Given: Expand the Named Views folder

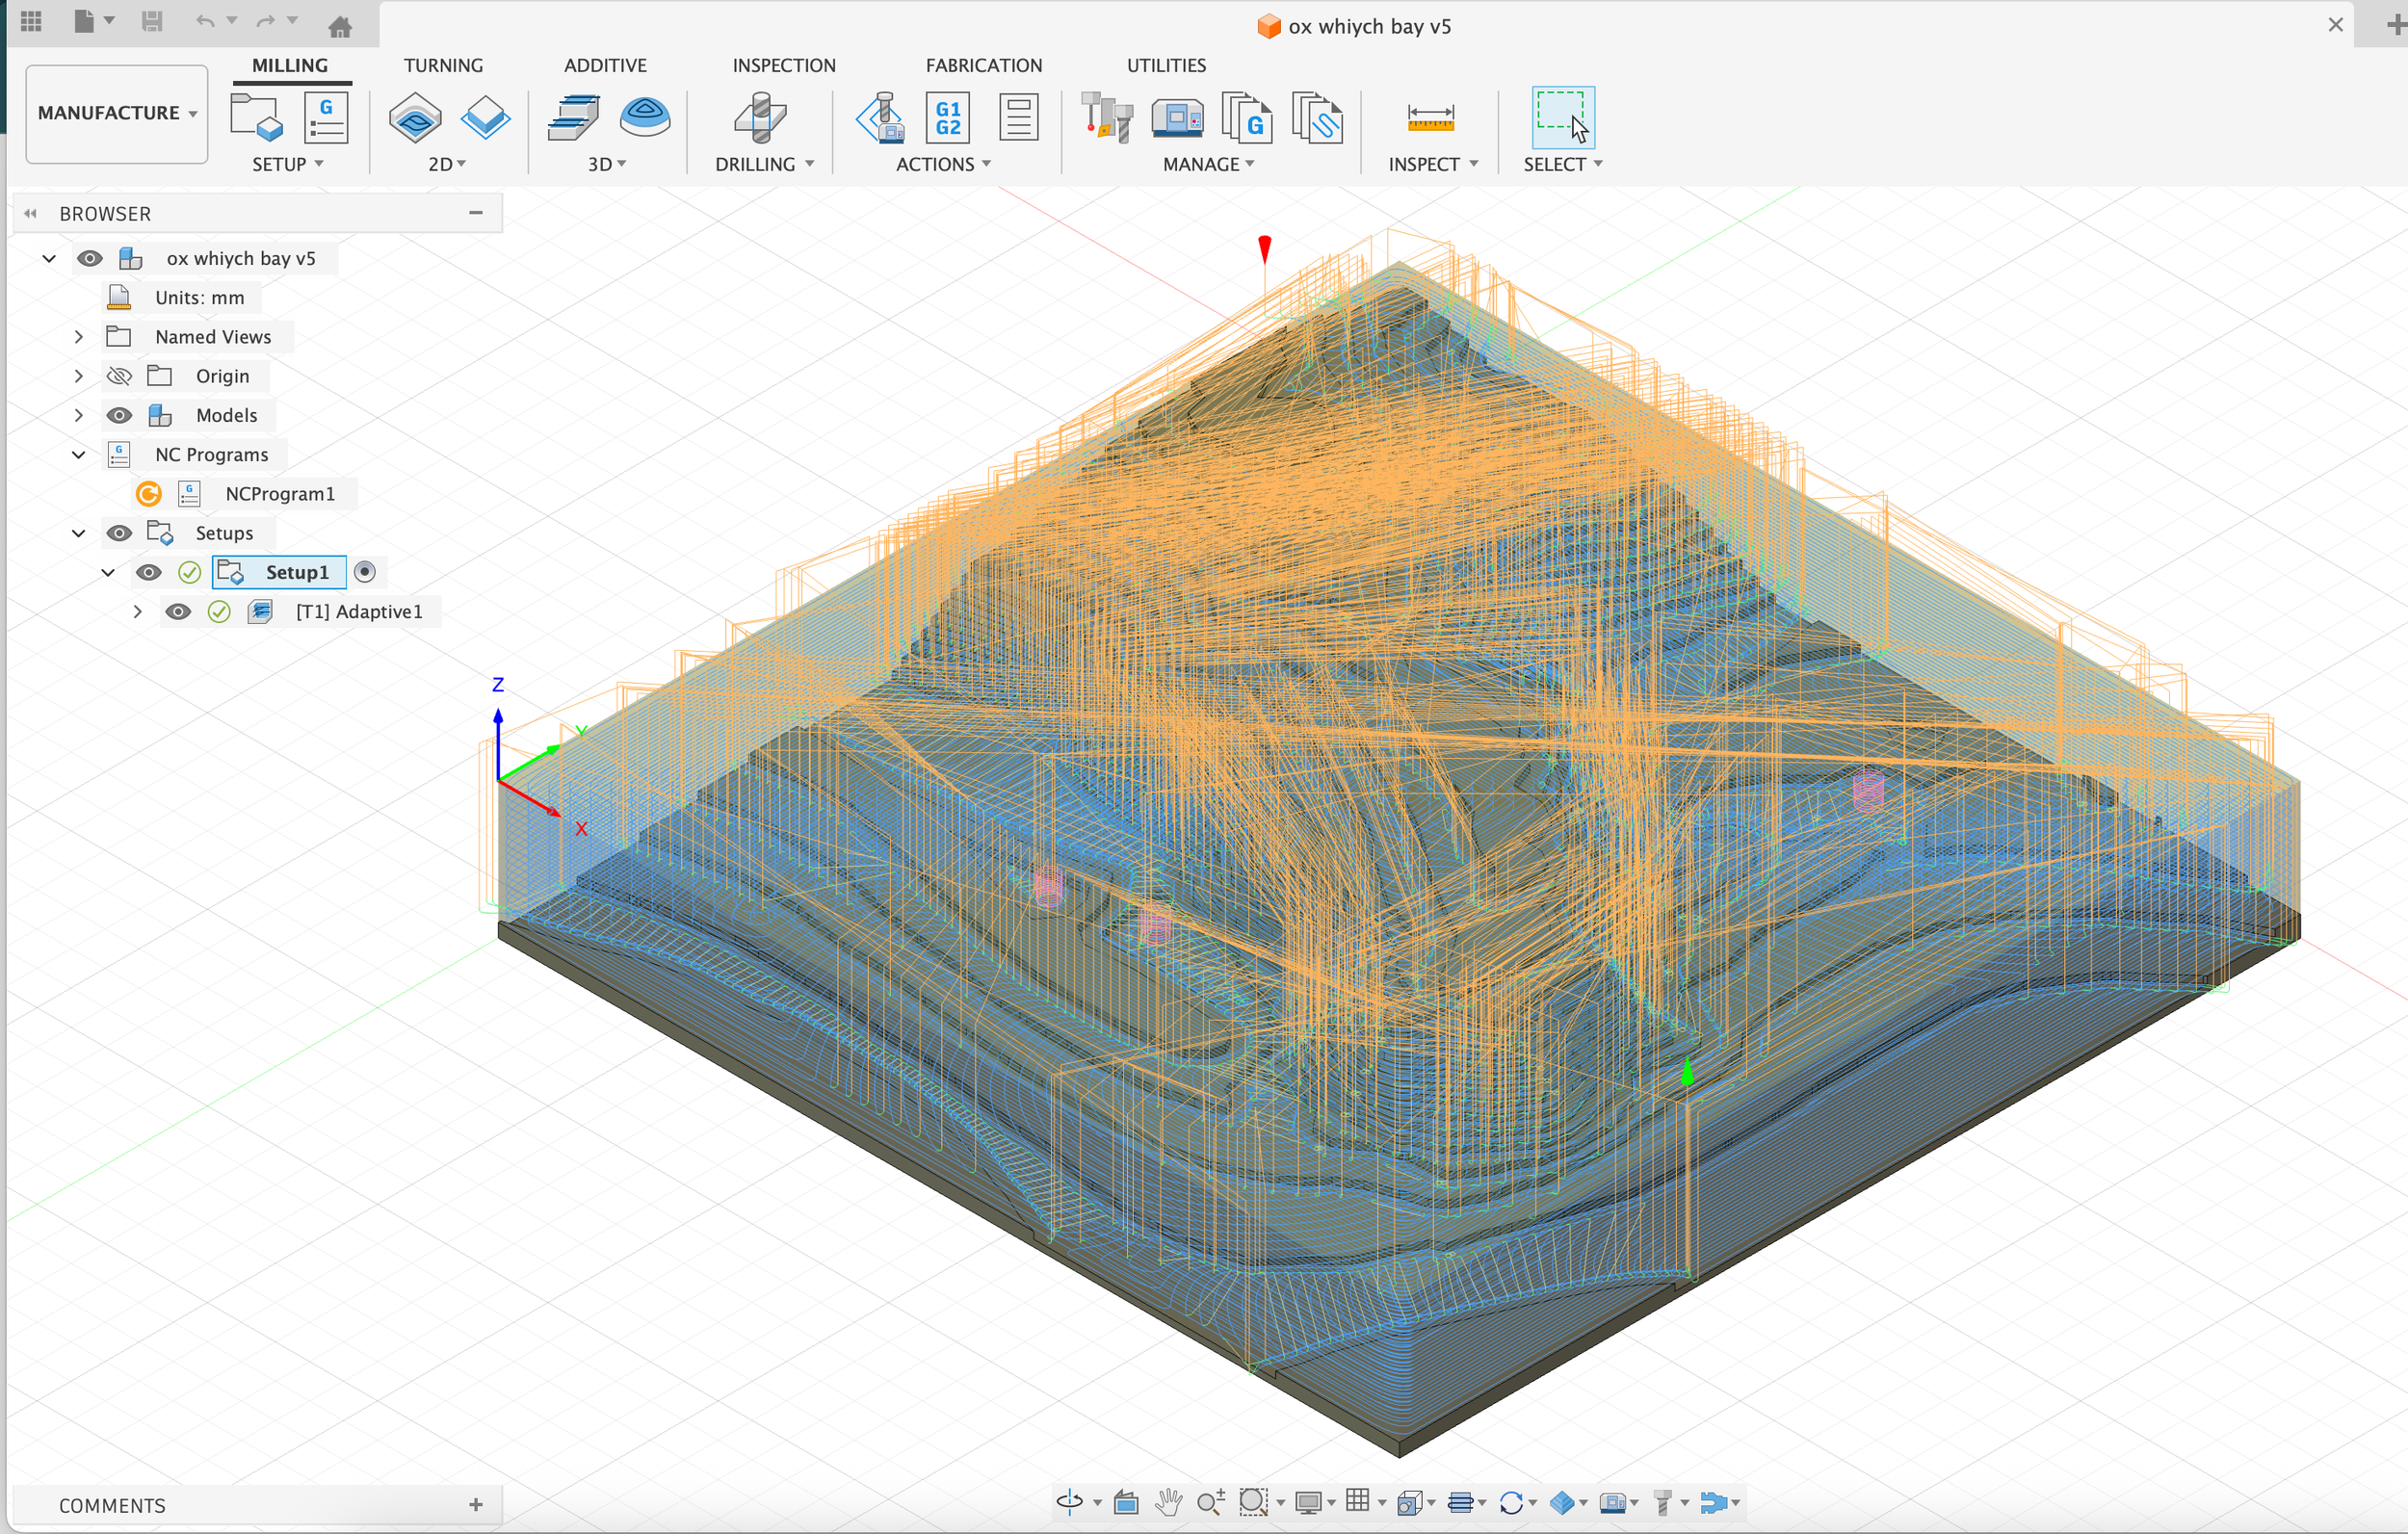Looking at the screenshot, I should [x=78, y=337].
